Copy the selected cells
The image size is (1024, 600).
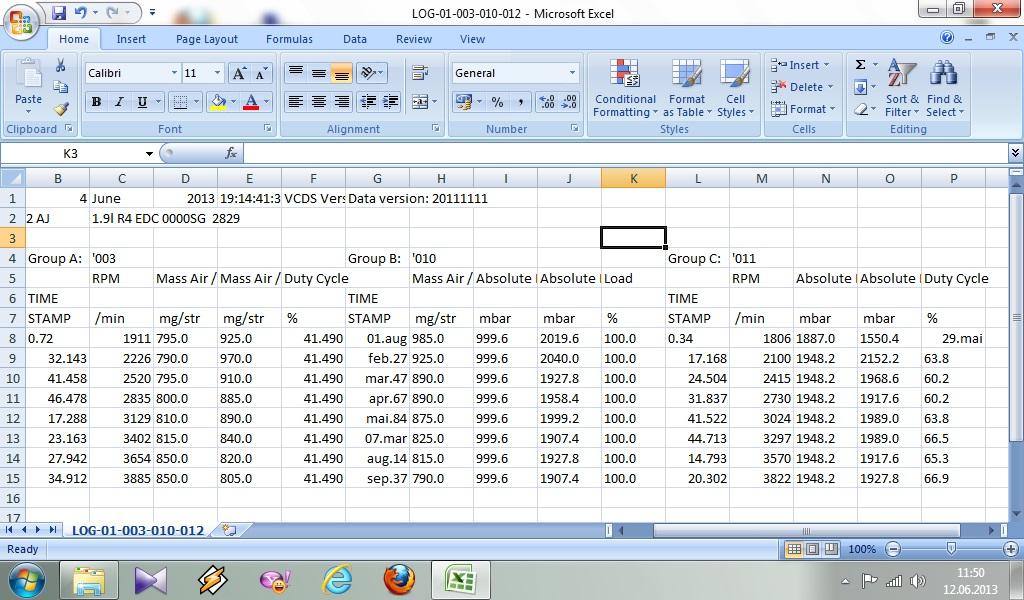[60, 87]
